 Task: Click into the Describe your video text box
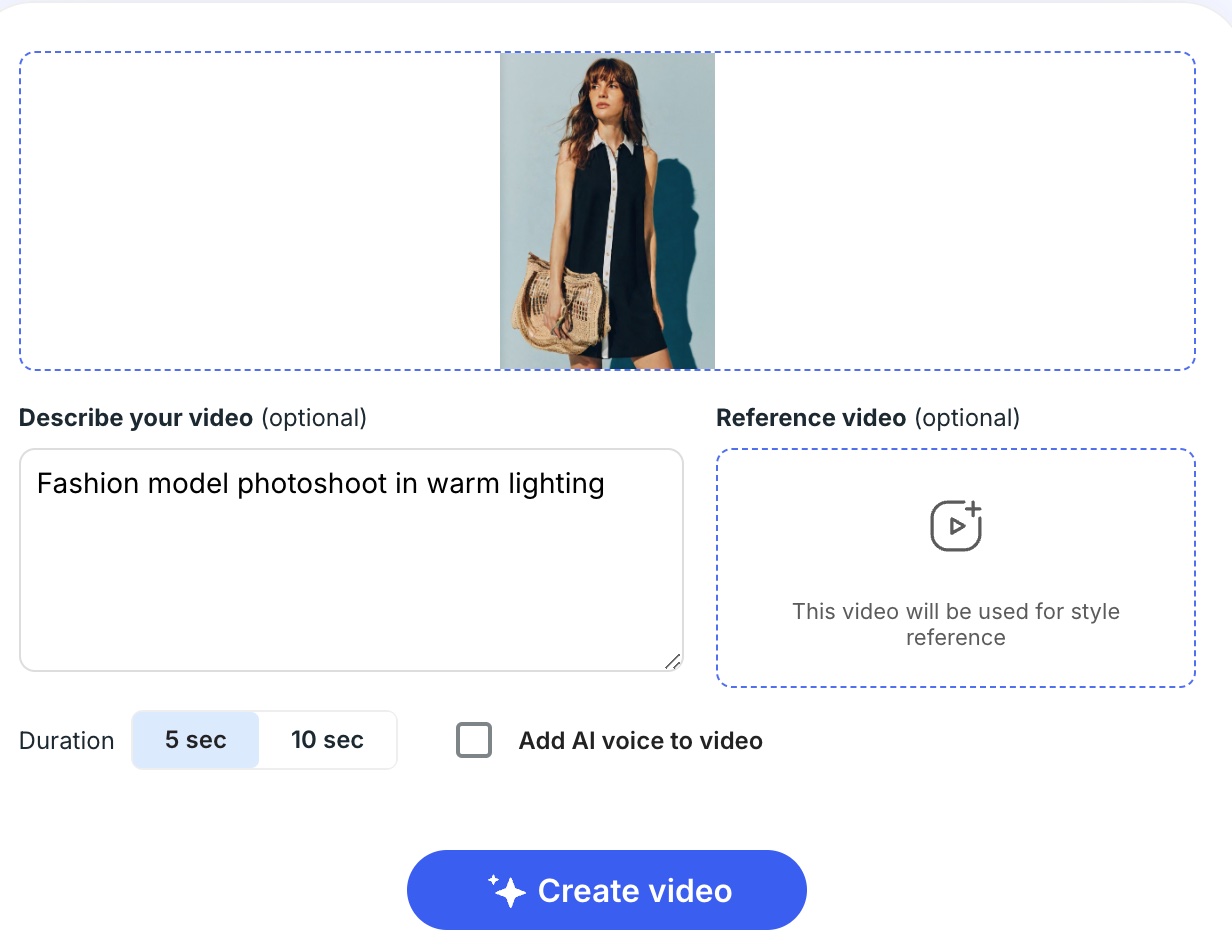351,560
